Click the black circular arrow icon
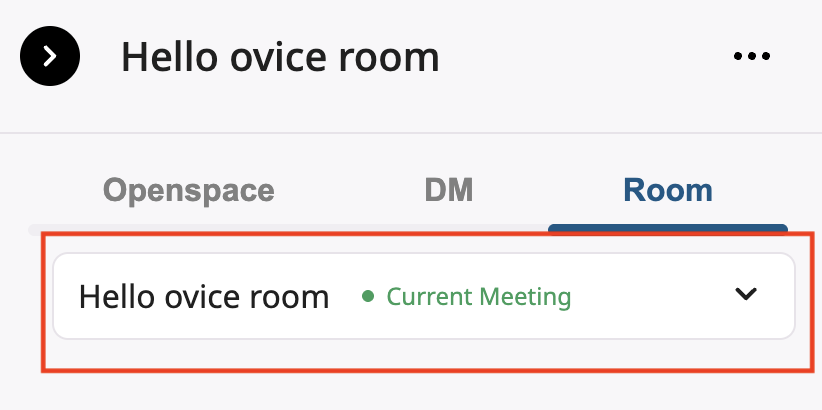Screen dimensions: 822x410 [x=50, y=57]
